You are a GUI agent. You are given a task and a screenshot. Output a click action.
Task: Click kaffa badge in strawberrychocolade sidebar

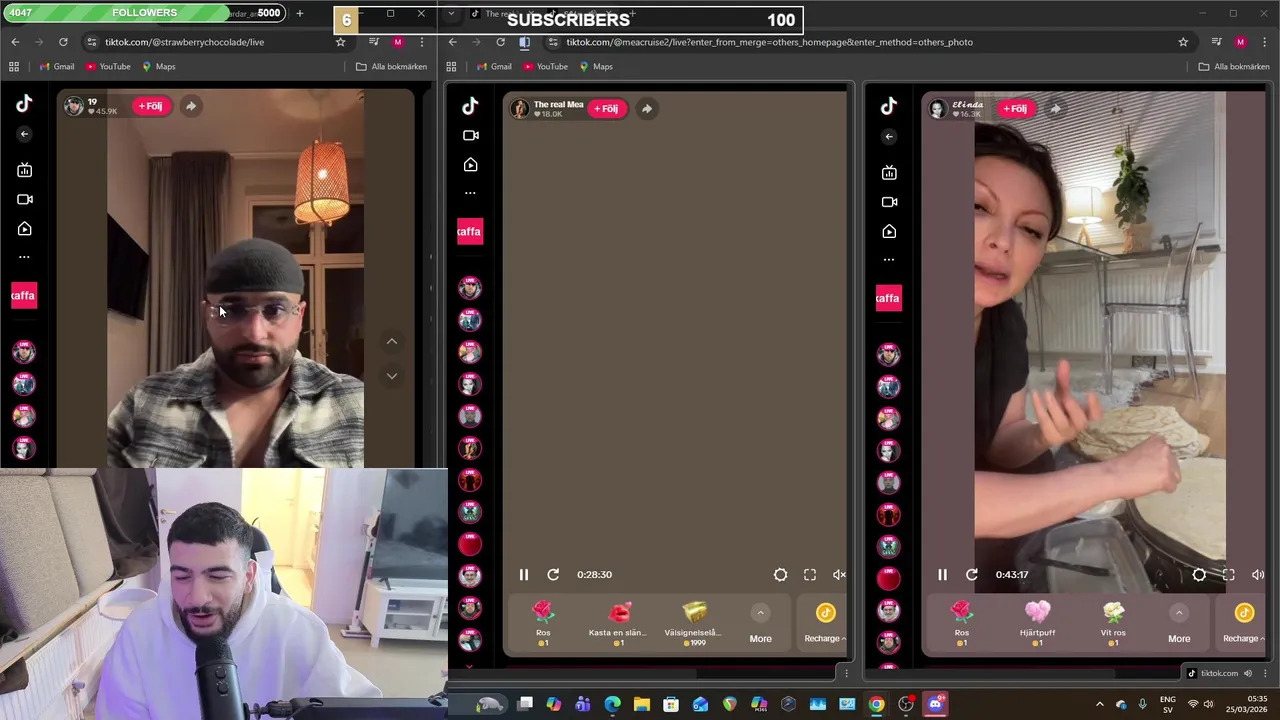[x=23, y=295]
